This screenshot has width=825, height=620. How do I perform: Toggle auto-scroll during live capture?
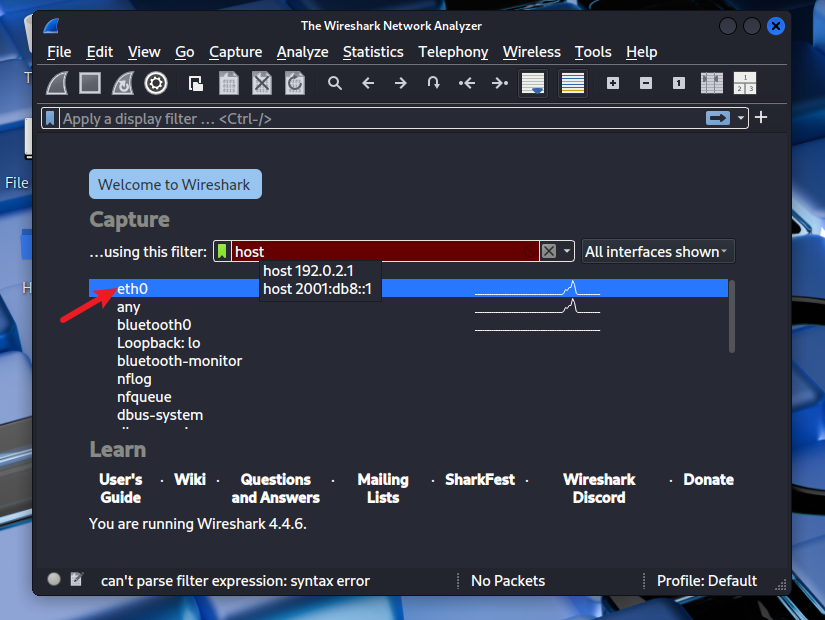pyautogui.click(x=533, y=83)
